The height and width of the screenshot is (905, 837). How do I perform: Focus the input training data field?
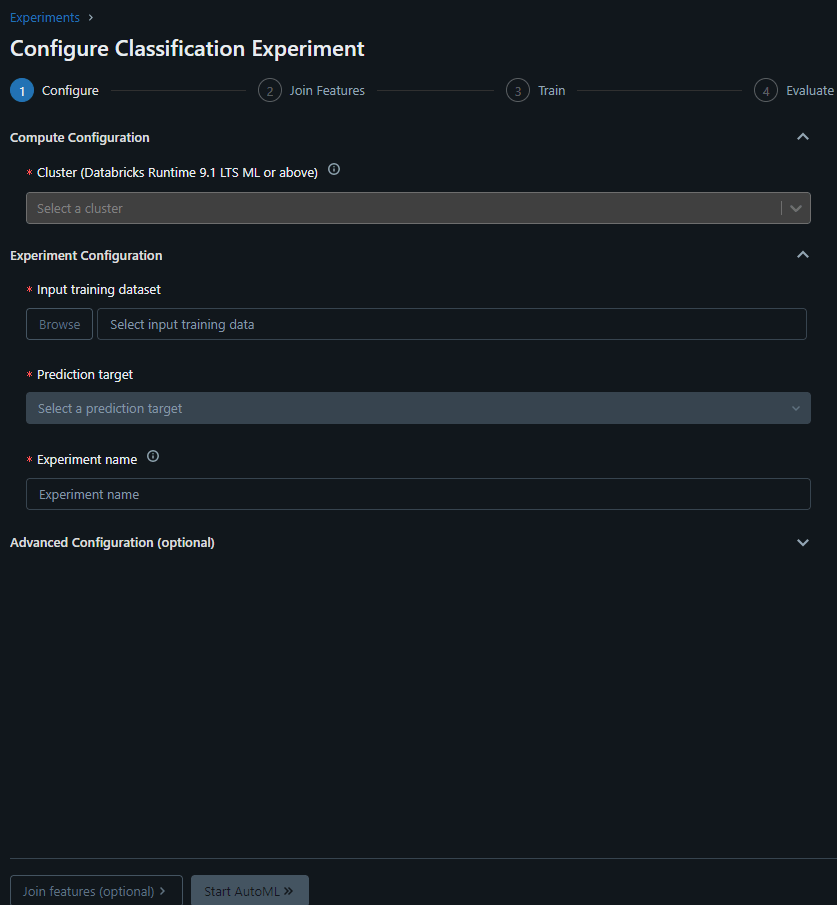click(x=451, y=324)
